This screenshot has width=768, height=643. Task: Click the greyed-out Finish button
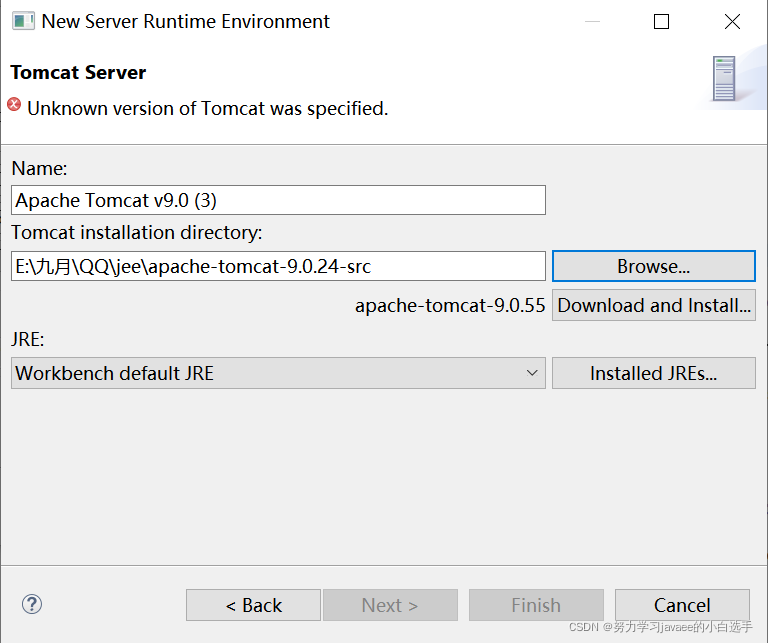tap(536, 605)
